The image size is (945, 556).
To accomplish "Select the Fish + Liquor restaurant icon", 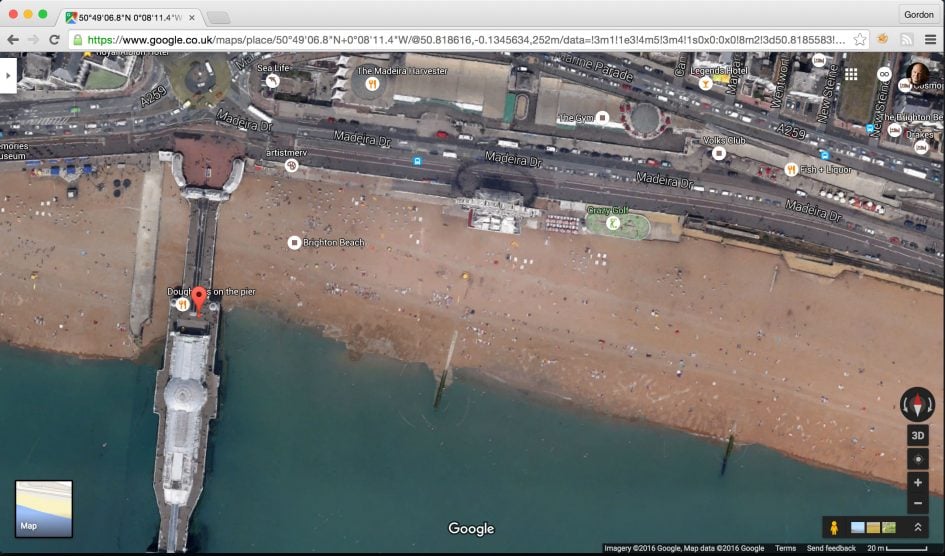I will point(791,170).
